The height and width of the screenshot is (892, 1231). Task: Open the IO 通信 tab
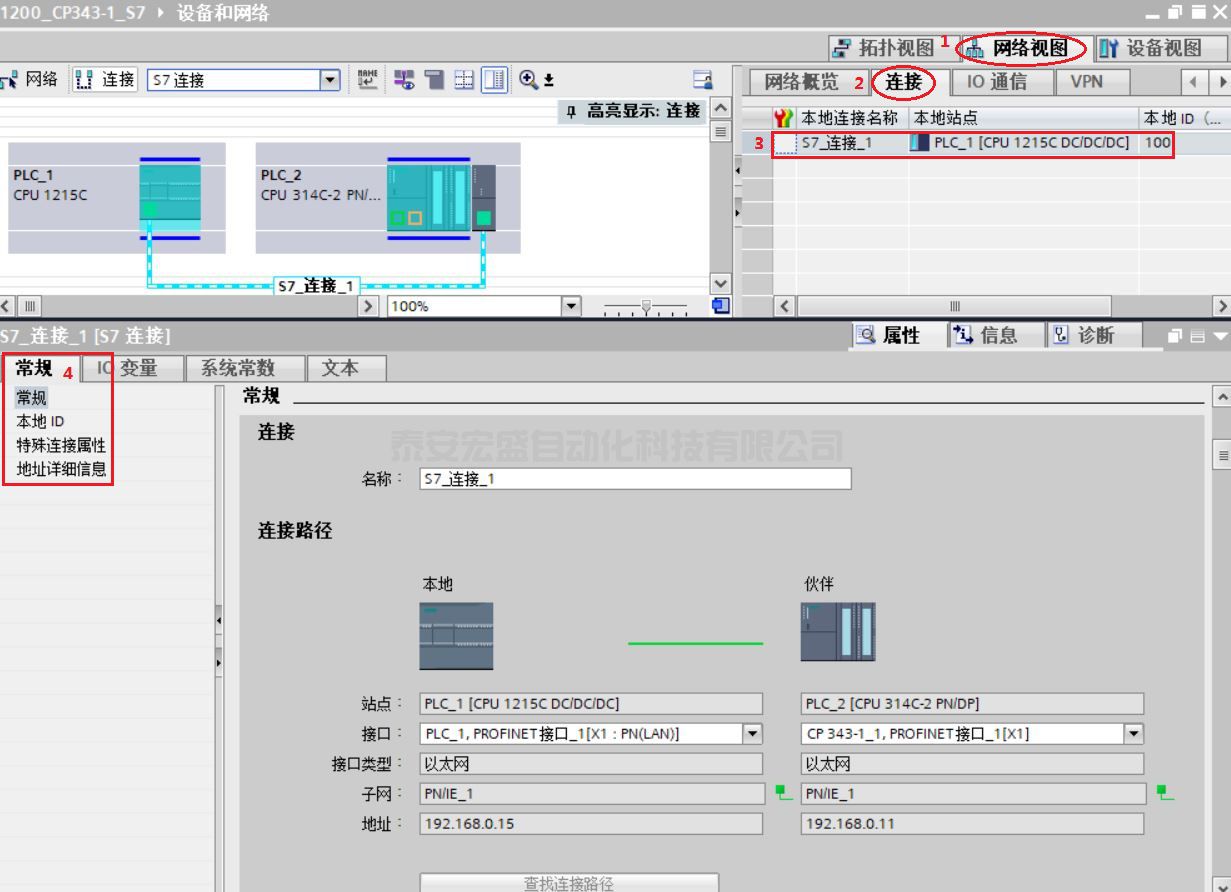coord(995,82)
